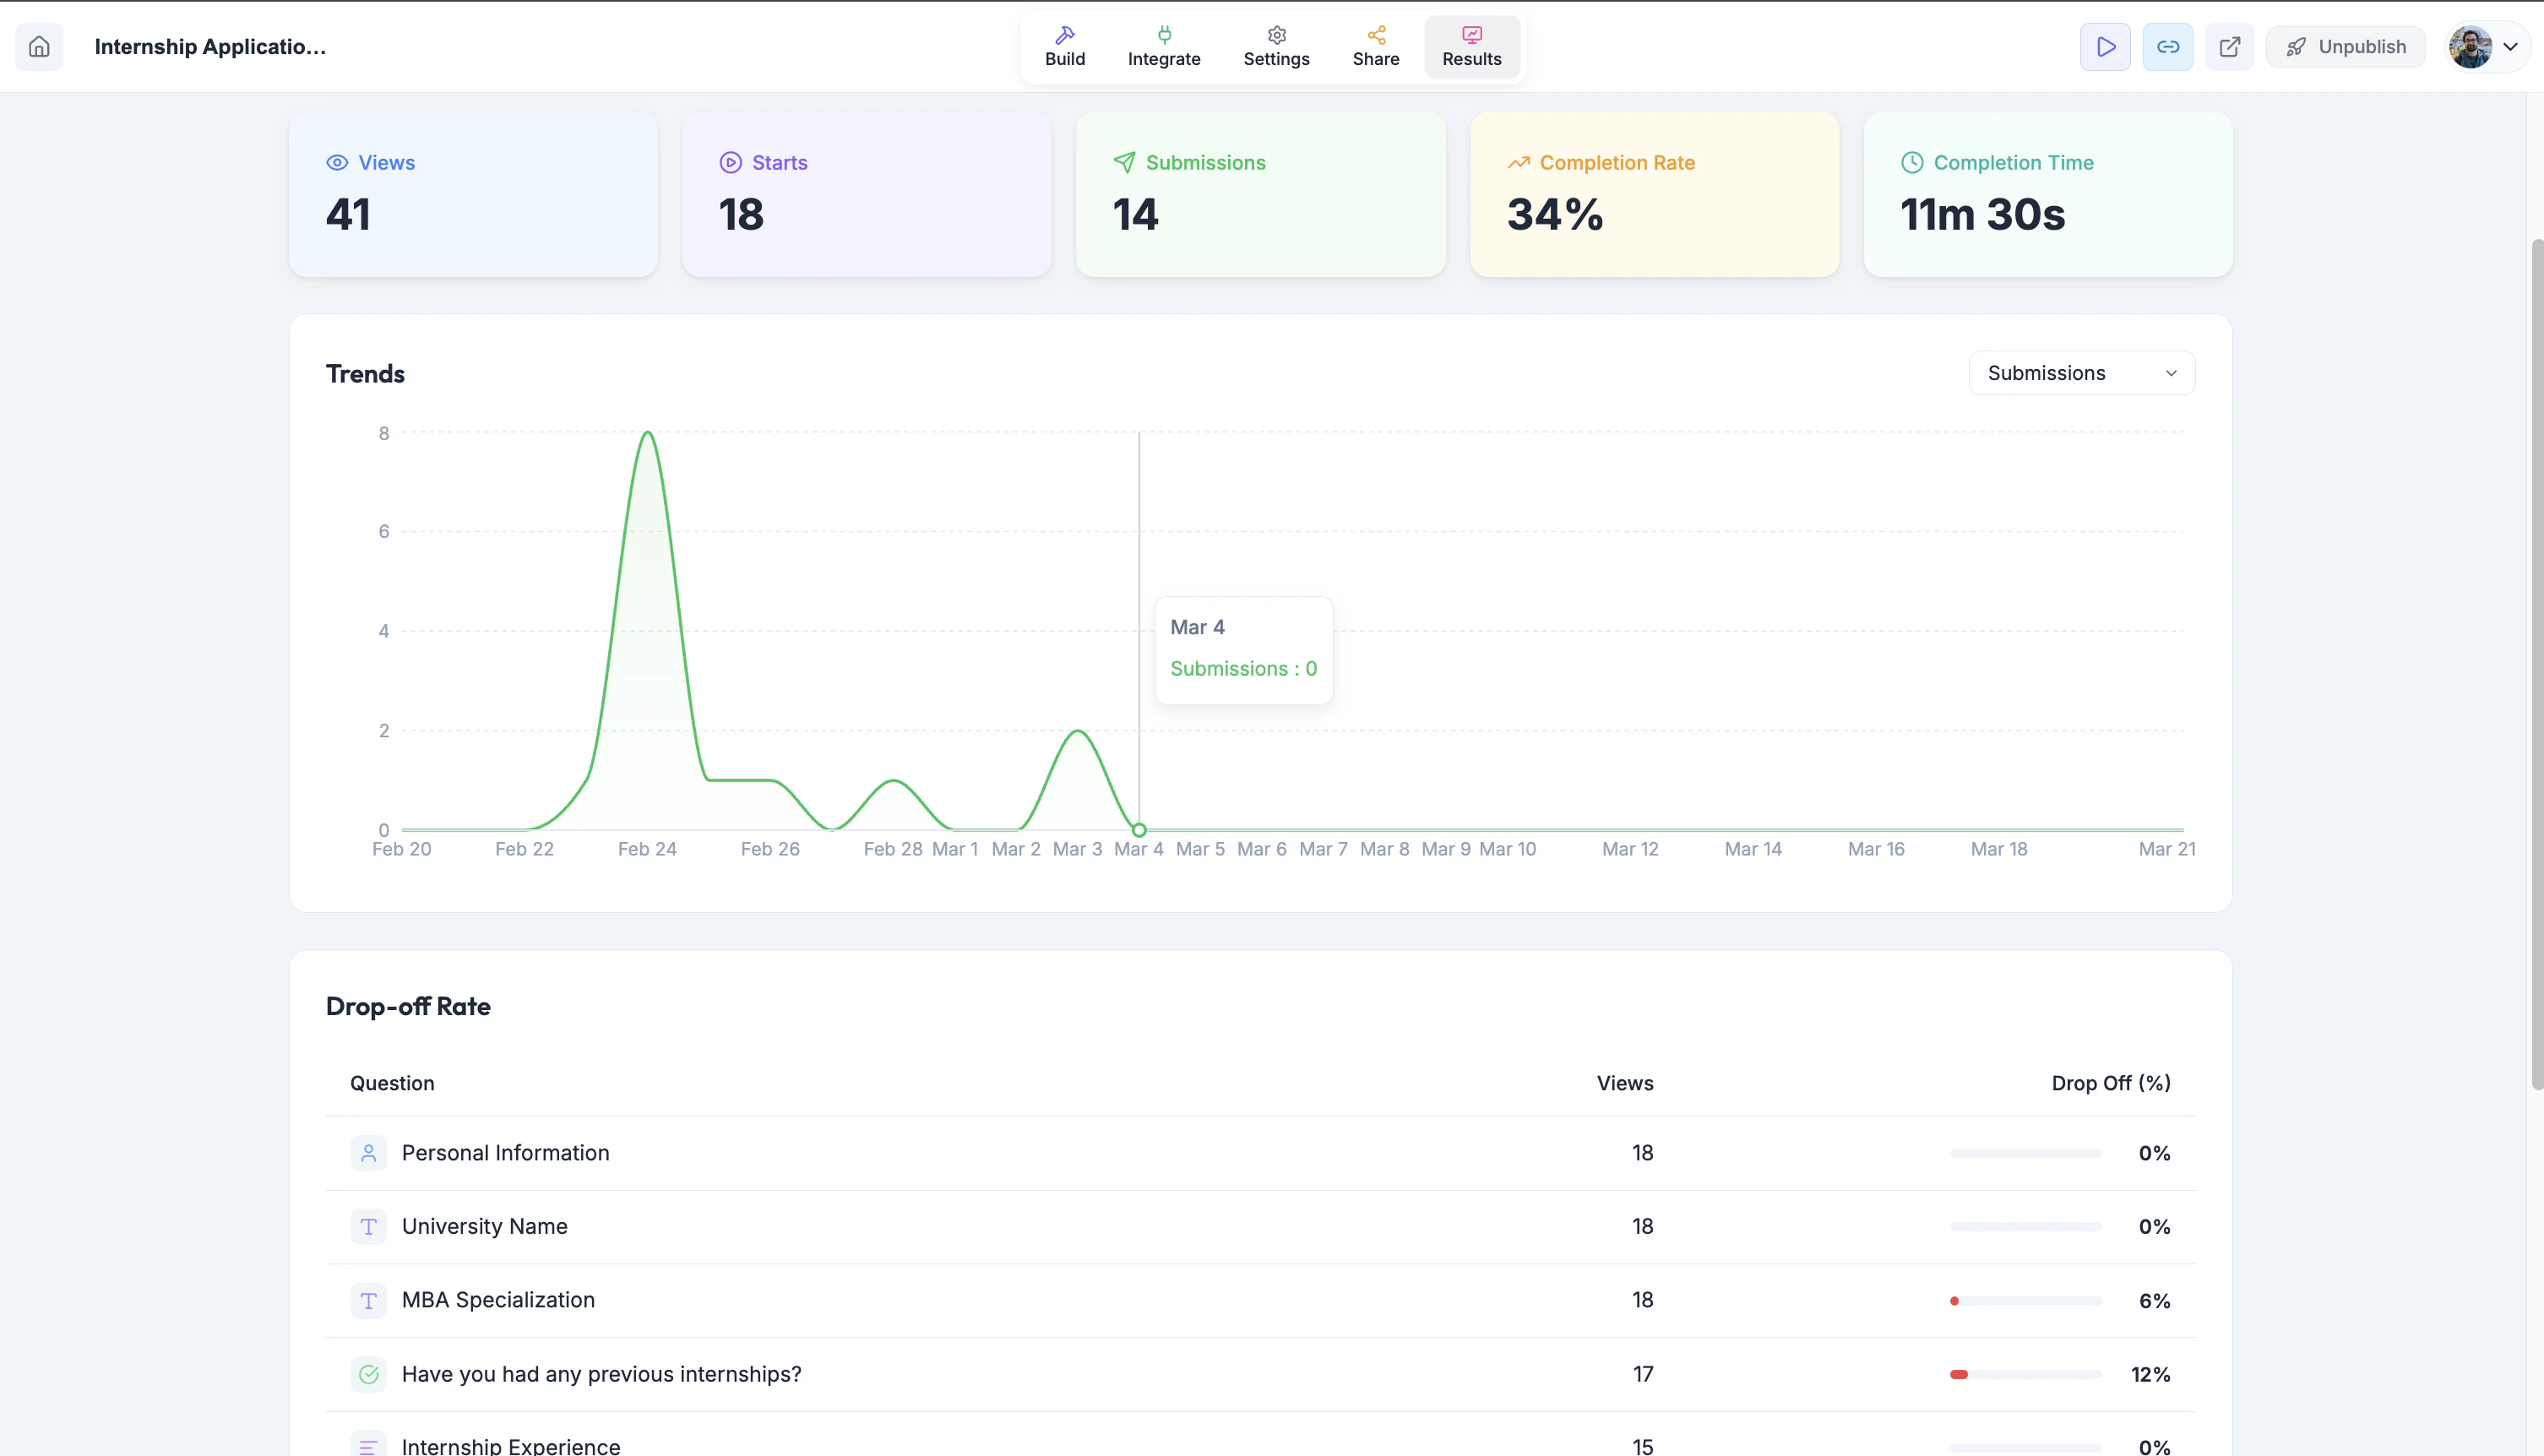Click the Starts play circle icon
Screen dimensions: 2544x1456
point(730,163)
